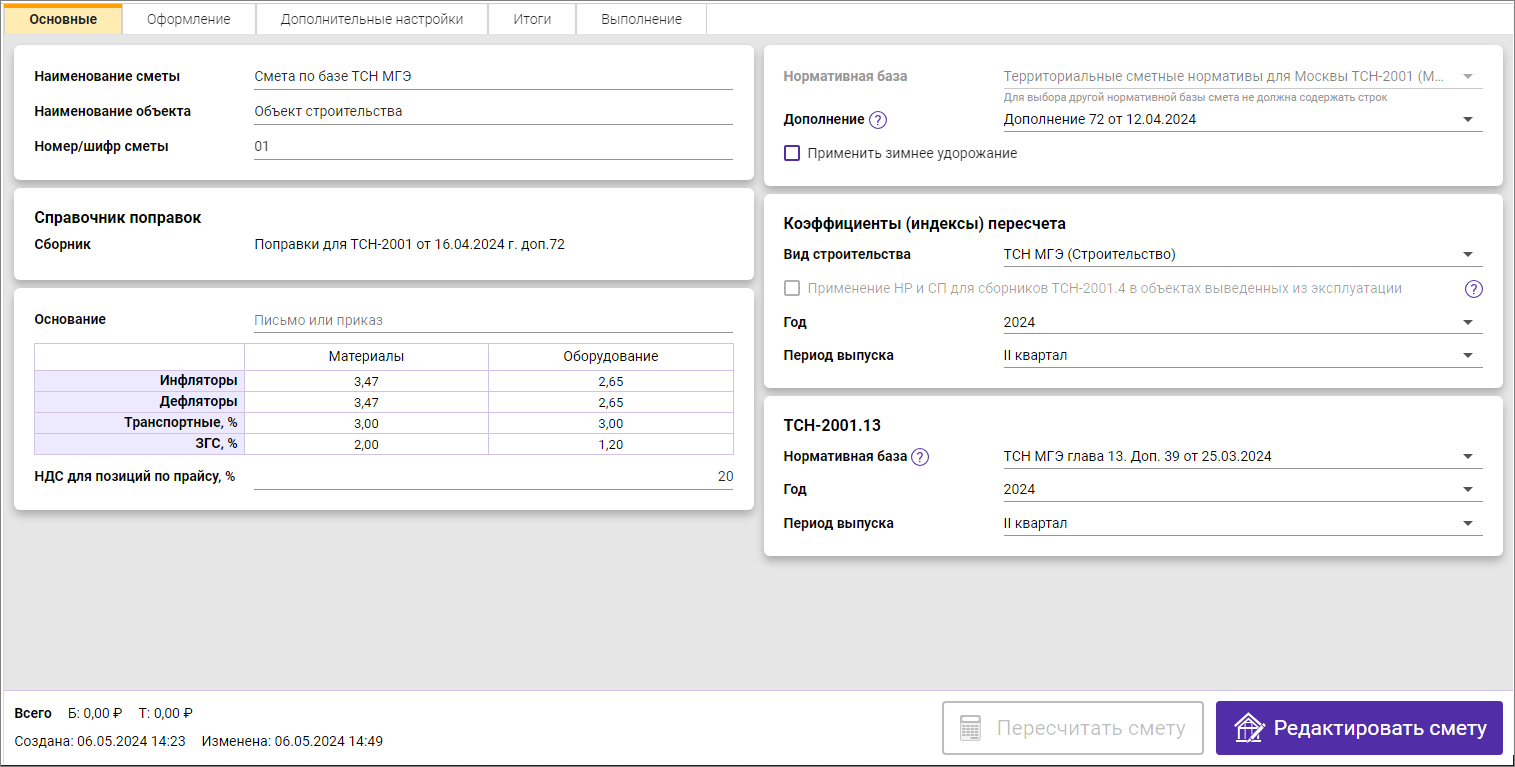The image size is (1515, 767).
Task: Open help icon next to ТСН-2001.13 Нормативная база
Action: (x=921, y=457)
